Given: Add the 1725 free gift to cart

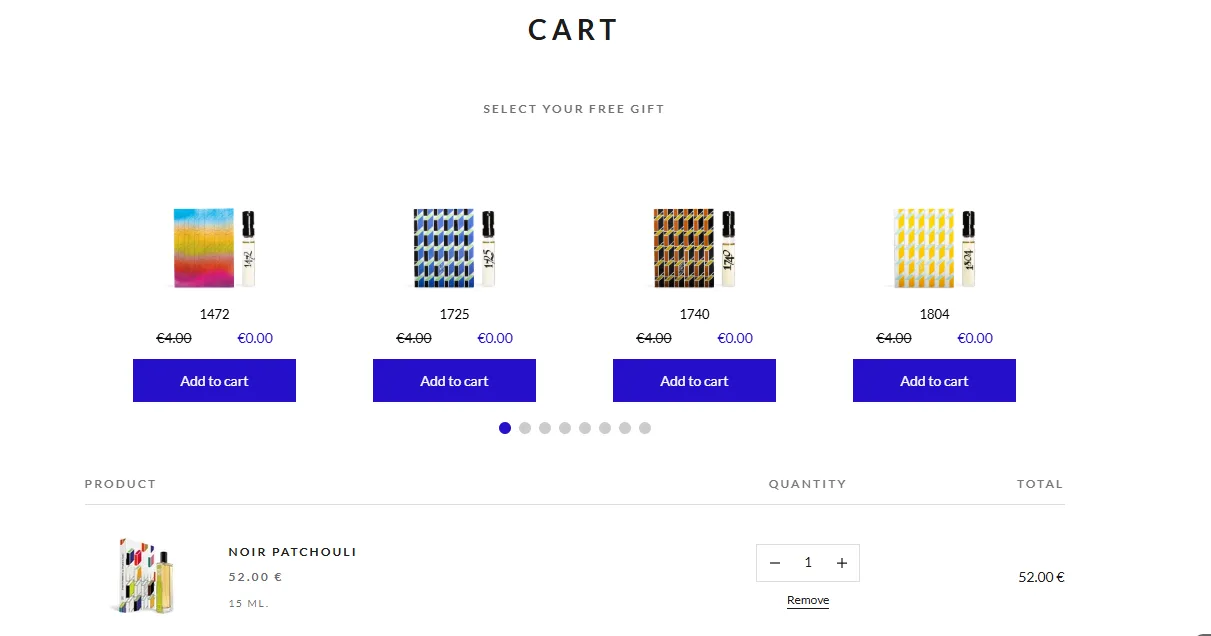Looking at the screenshot, I should point(454,381).
